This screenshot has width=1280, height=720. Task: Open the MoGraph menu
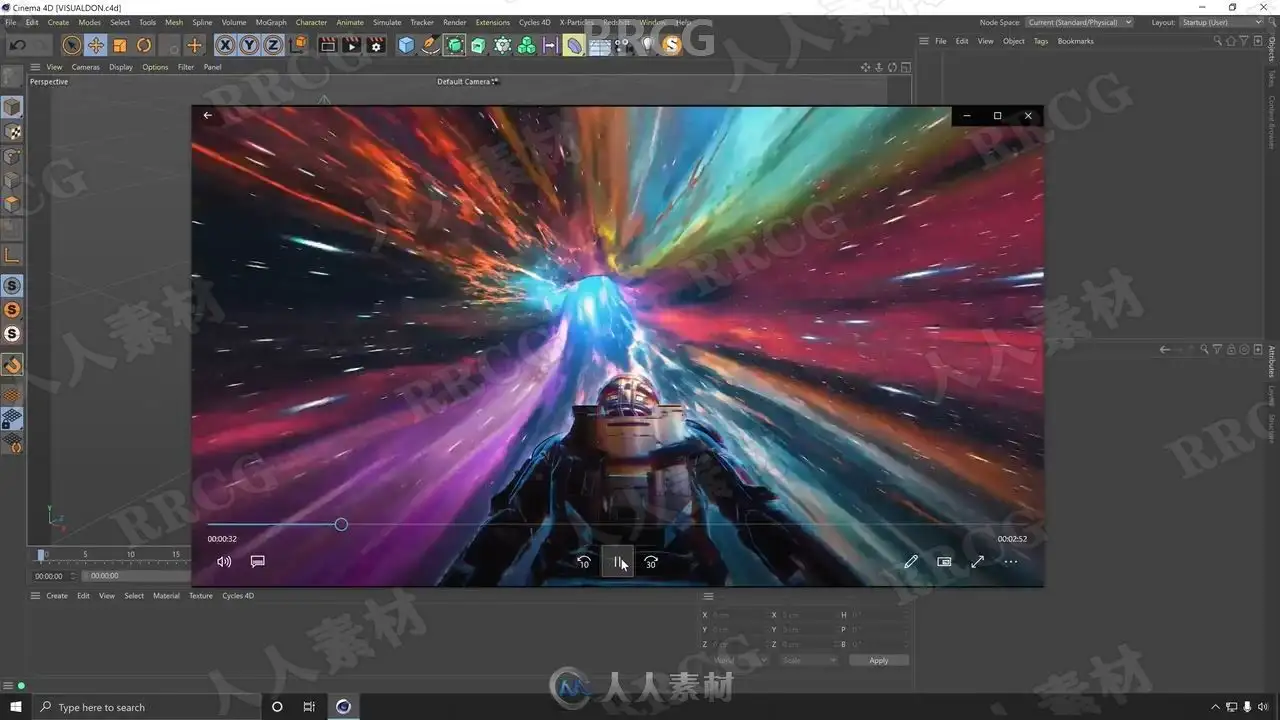[x=271, y=22]
